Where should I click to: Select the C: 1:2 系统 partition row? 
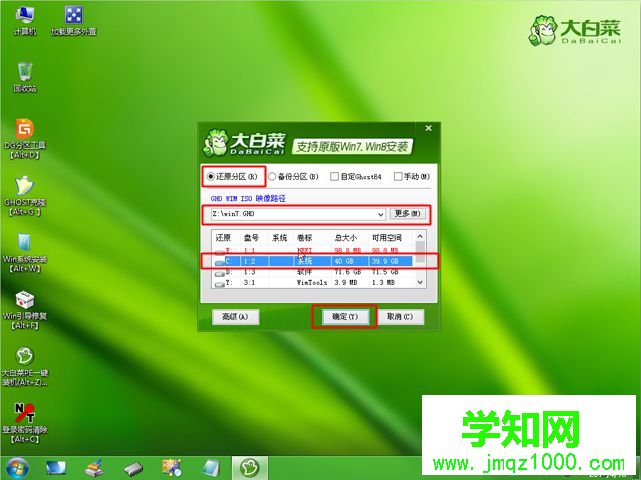click(313, 261)
